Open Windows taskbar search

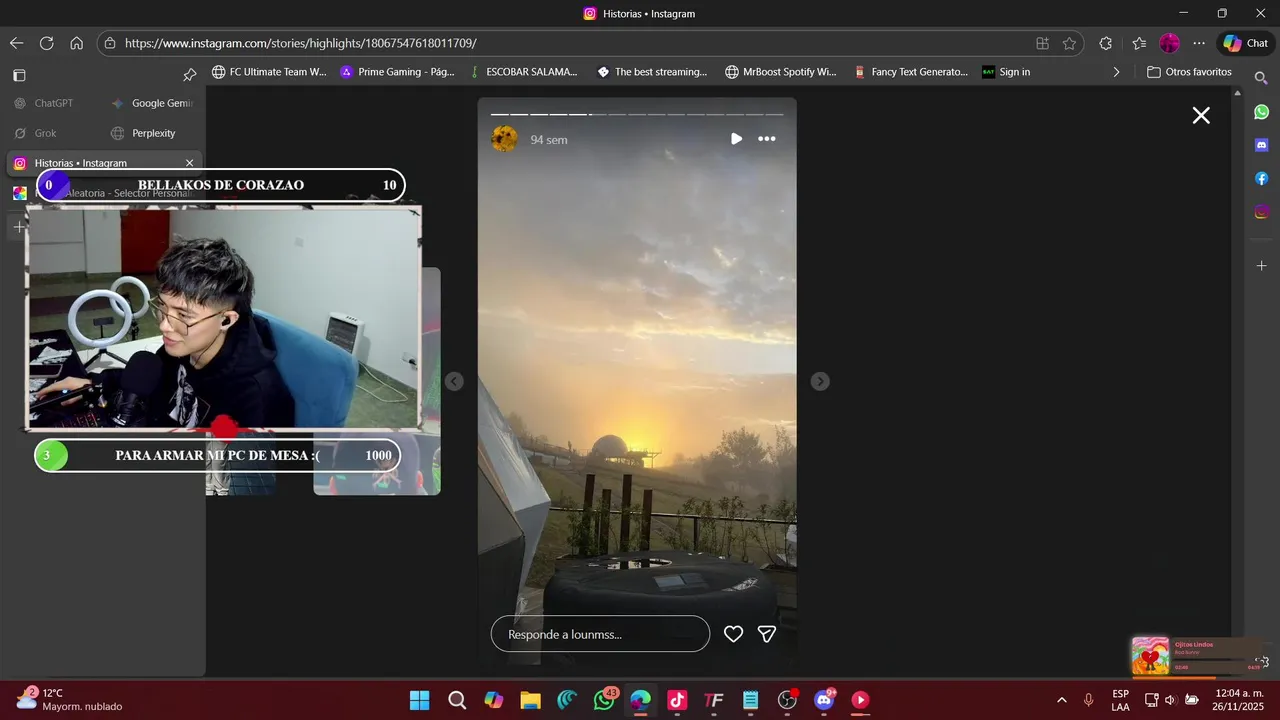[x=457, y=700]
